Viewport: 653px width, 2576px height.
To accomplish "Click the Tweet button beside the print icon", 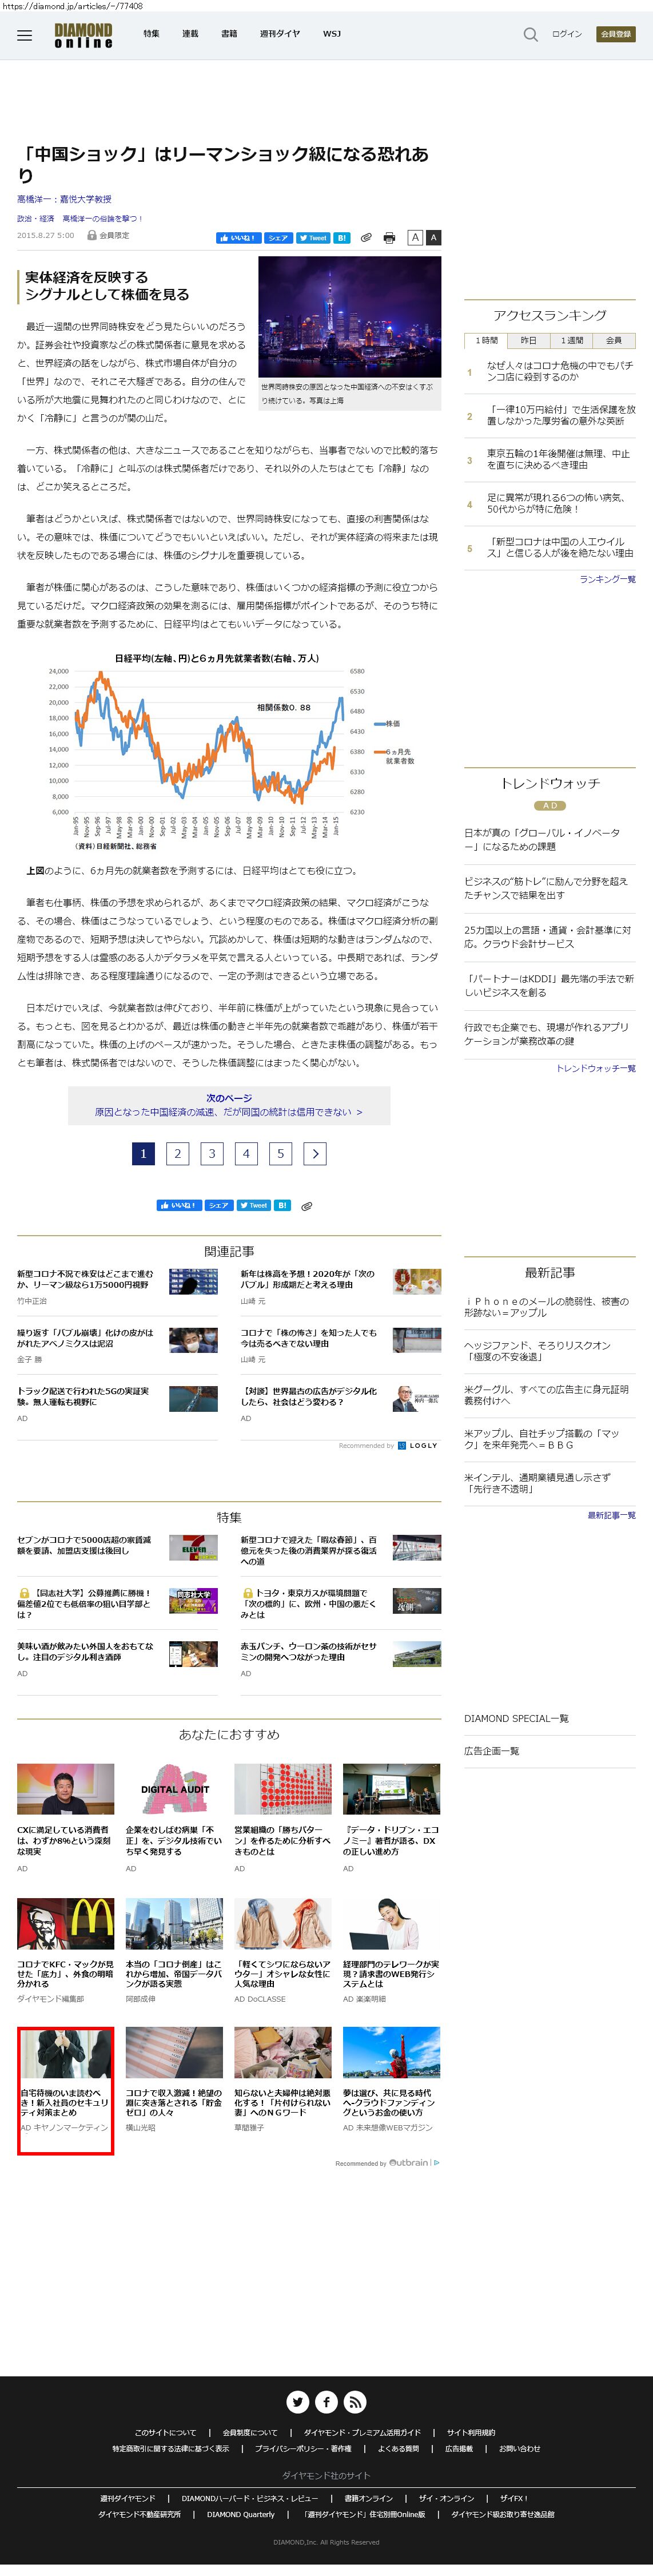I will point(313,238).
